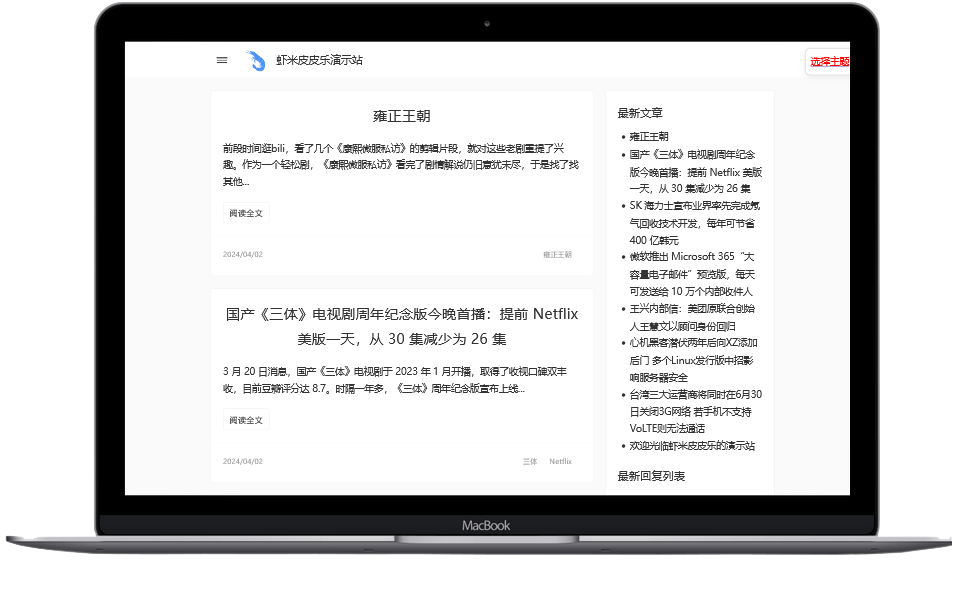Click the 选择主题 theme selector button
This screenshot has height=609, width=975.
[x=829, y=61]
